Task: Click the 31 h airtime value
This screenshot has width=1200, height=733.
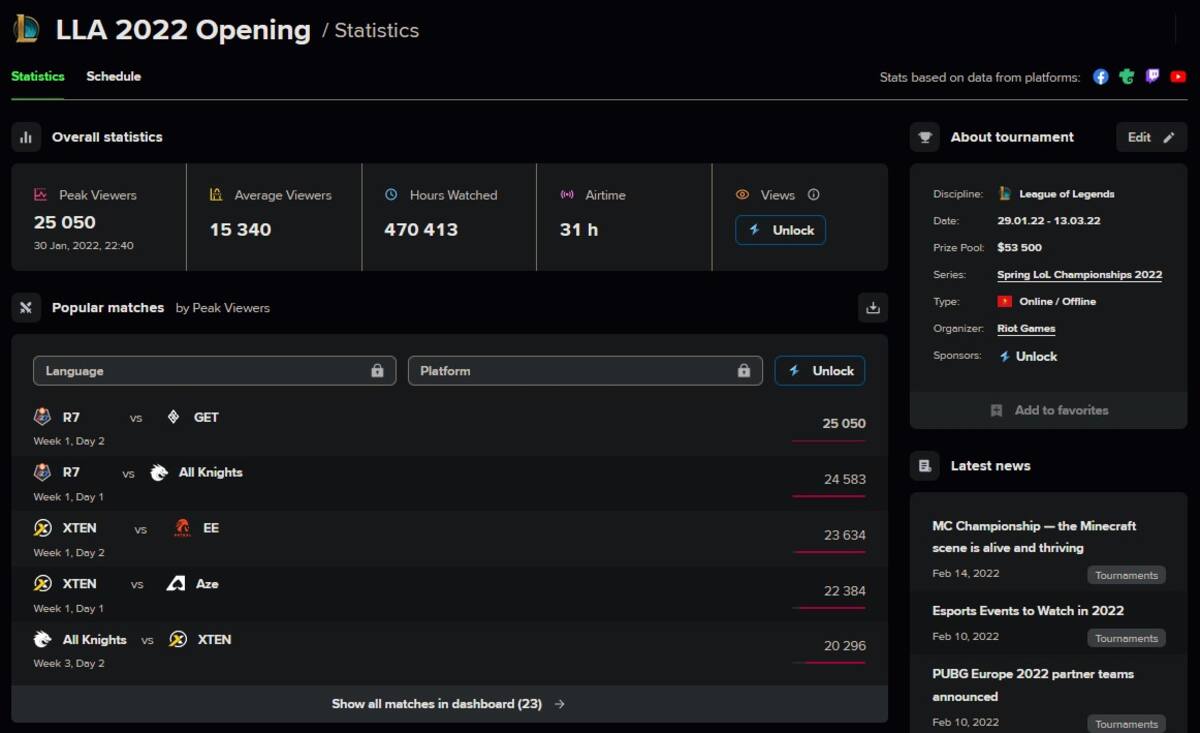Action: point(579,230)
